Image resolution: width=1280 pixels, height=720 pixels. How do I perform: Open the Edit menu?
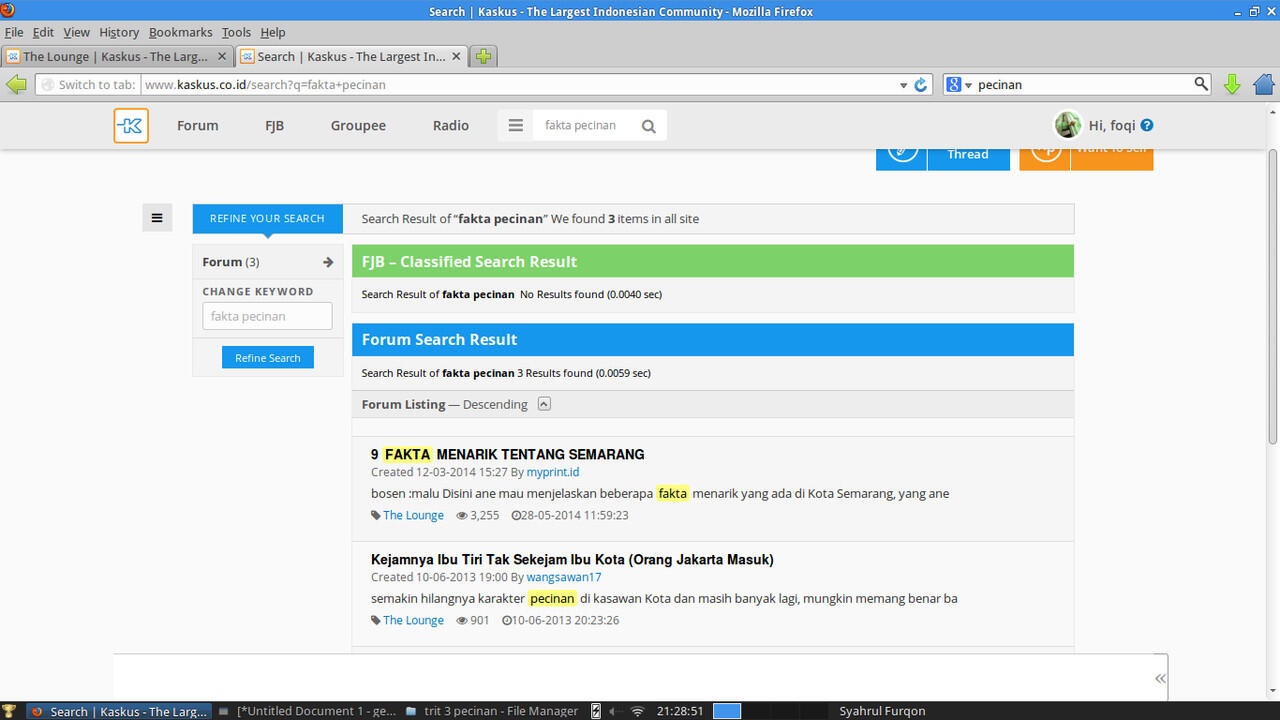coord(43,32)
